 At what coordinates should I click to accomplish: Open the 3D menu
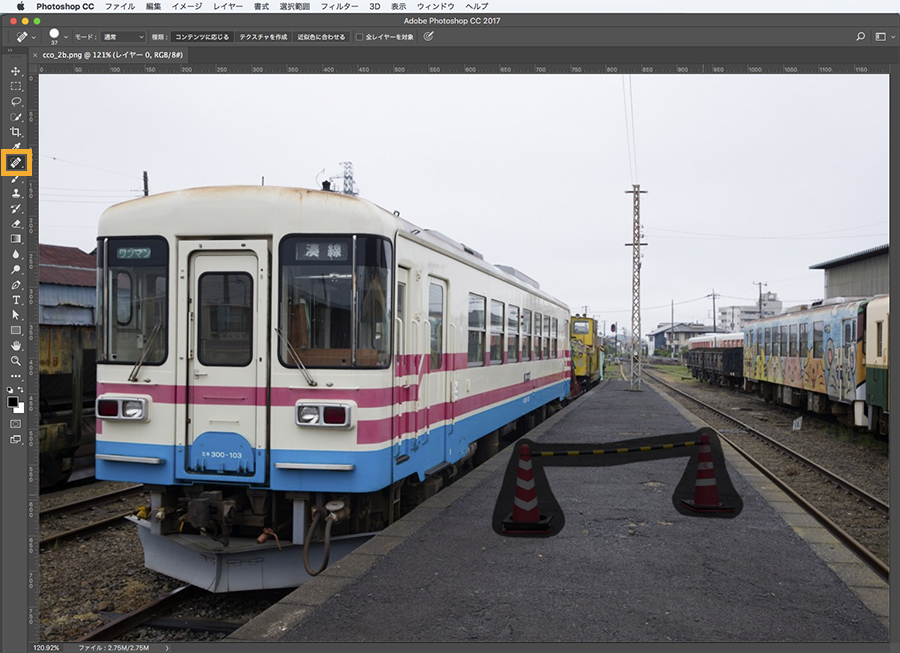(x=375, y=6)
